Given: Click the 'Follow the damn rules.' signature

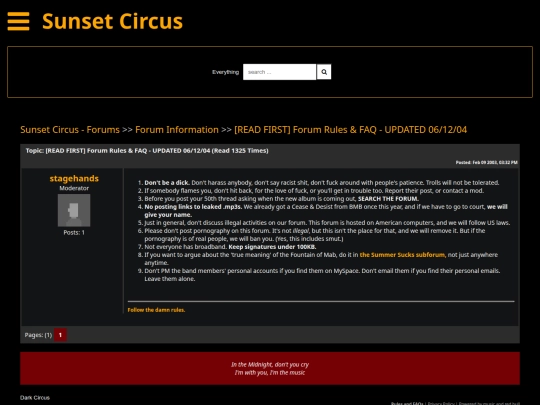Looking at the screenshot, I should (x=156, y=310).
